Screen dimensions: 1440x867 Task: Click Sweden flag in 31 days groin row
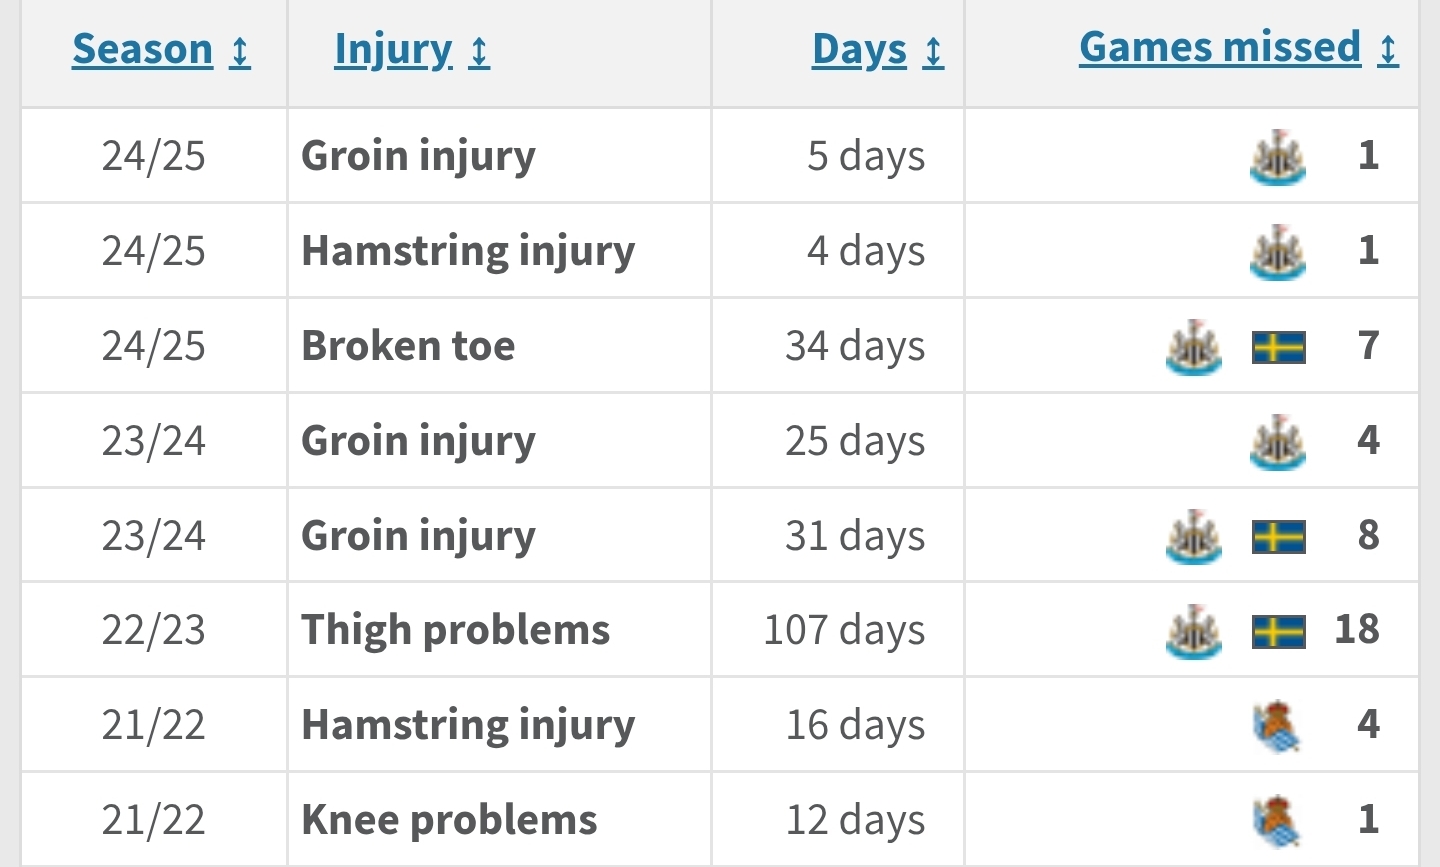point(1279,537)
